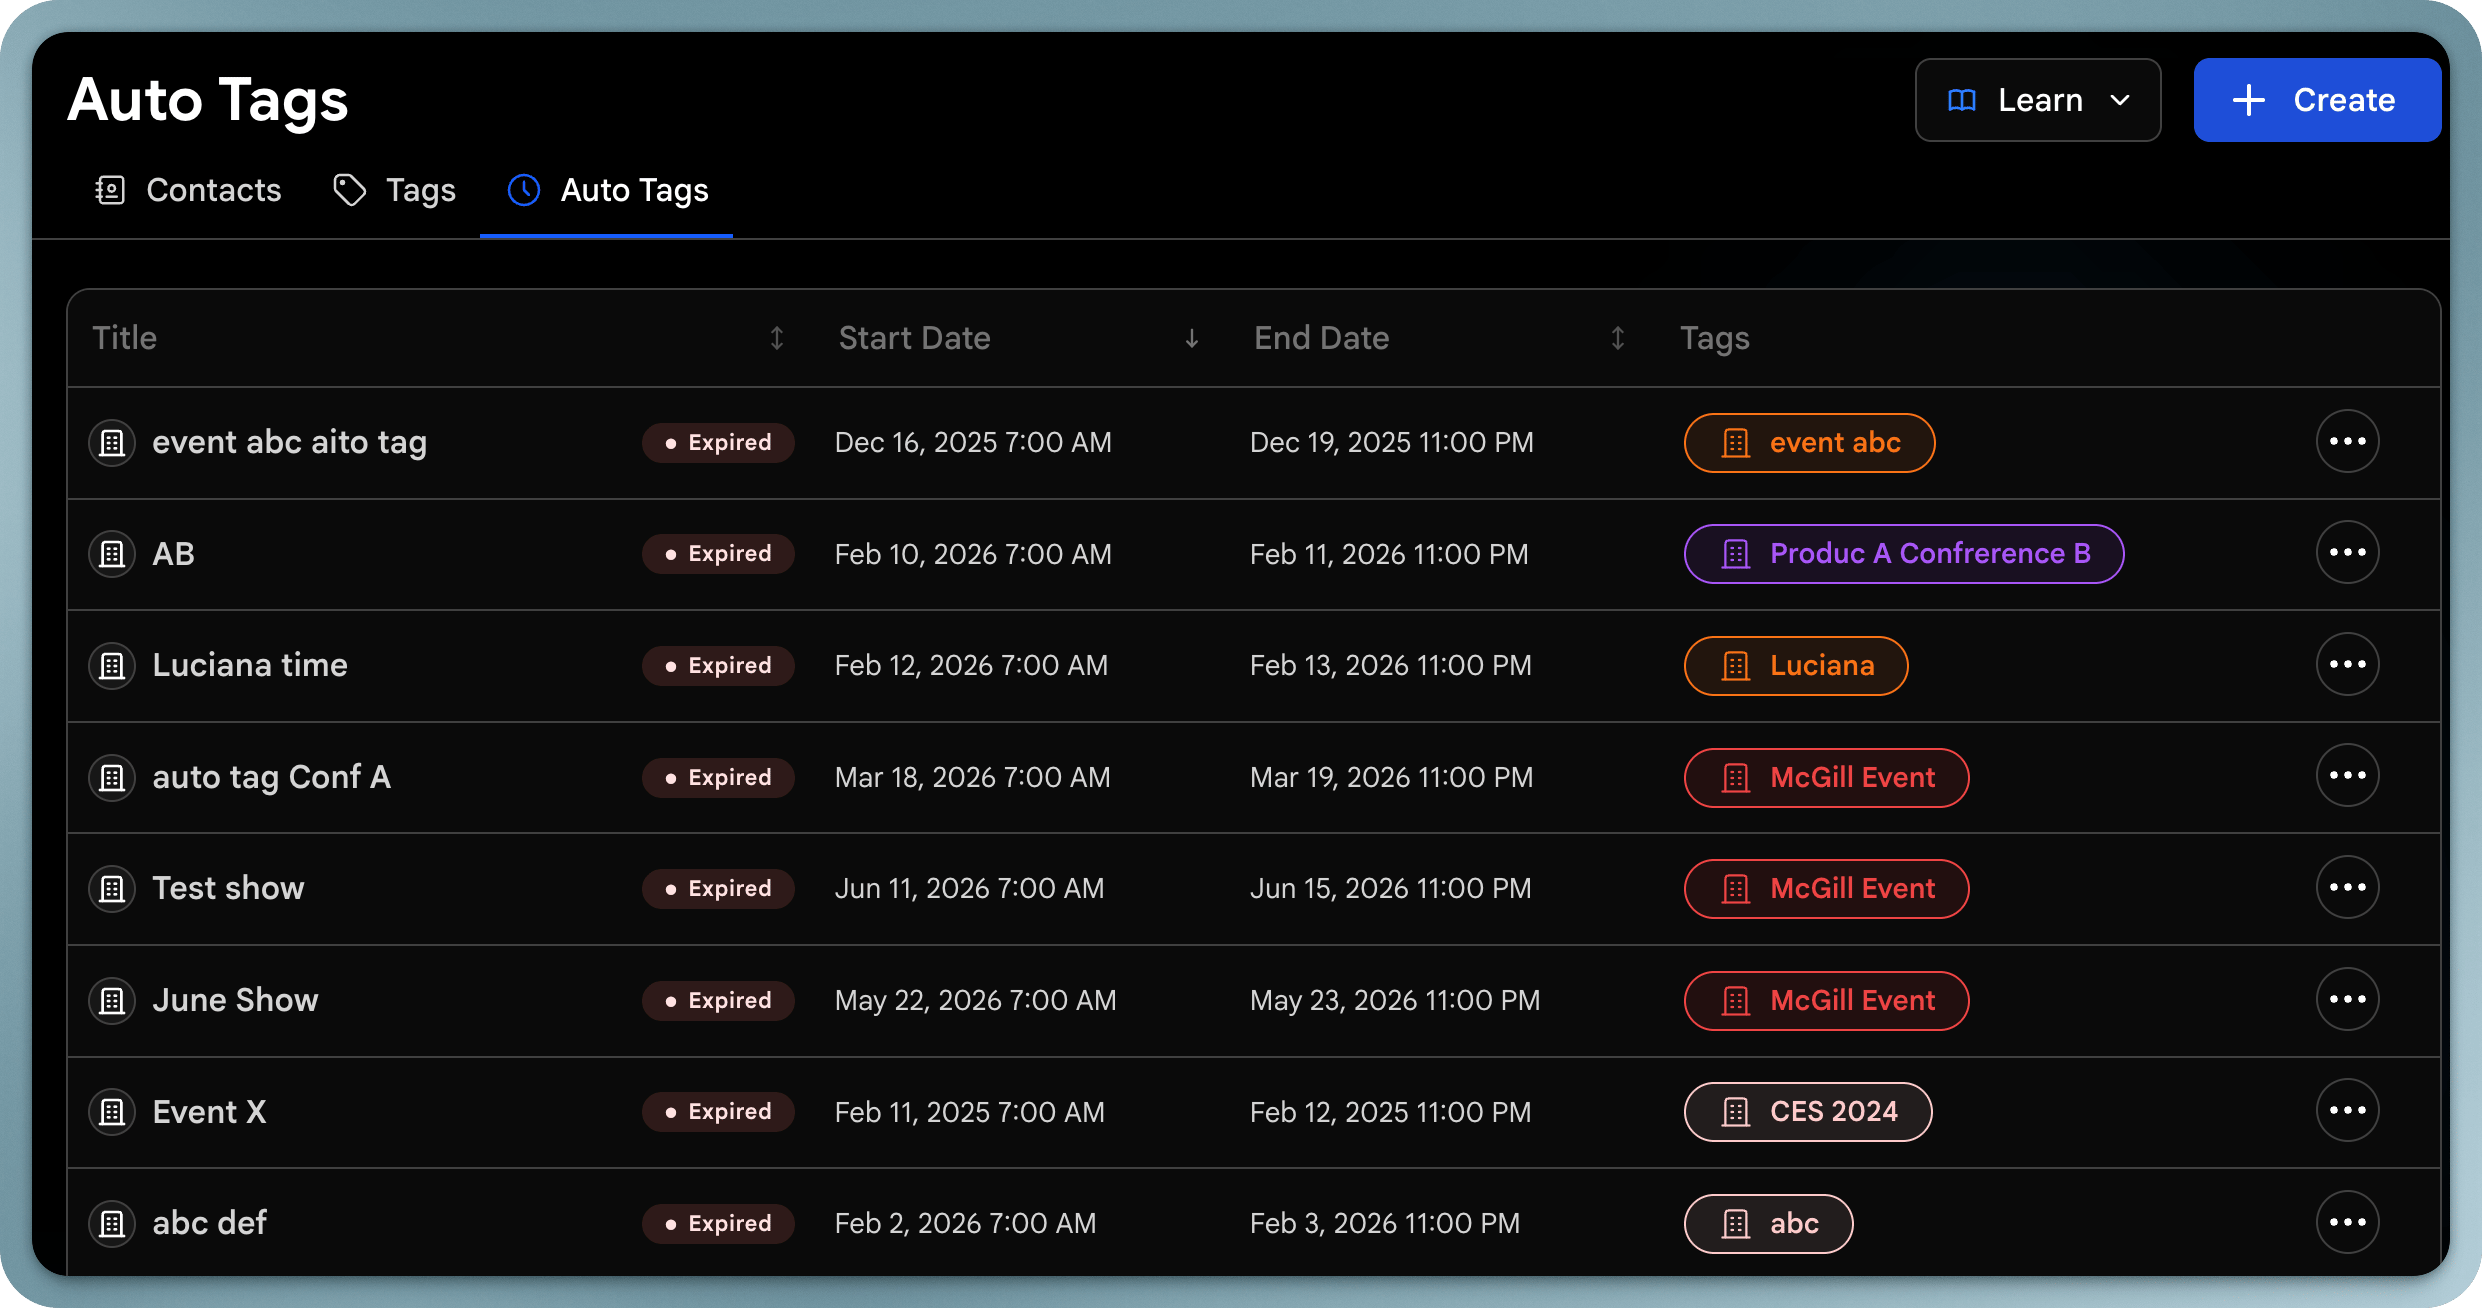
Task: Open more options for Test show
Action: click(2347, 888)
